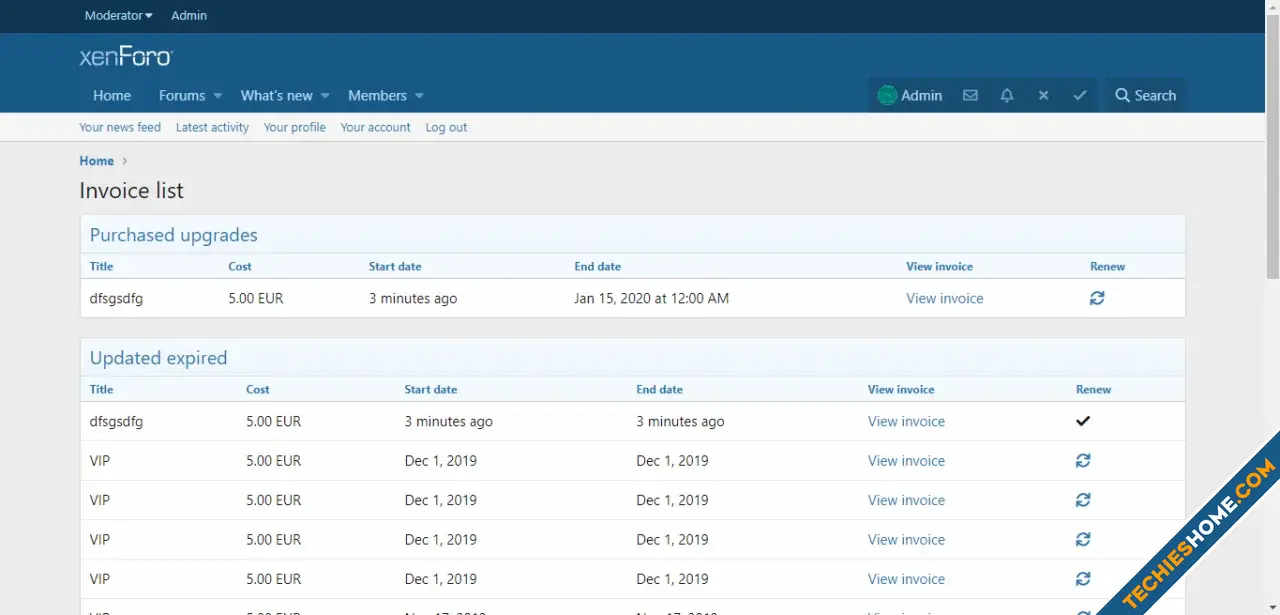Open Your news feed link

point(120,128)
